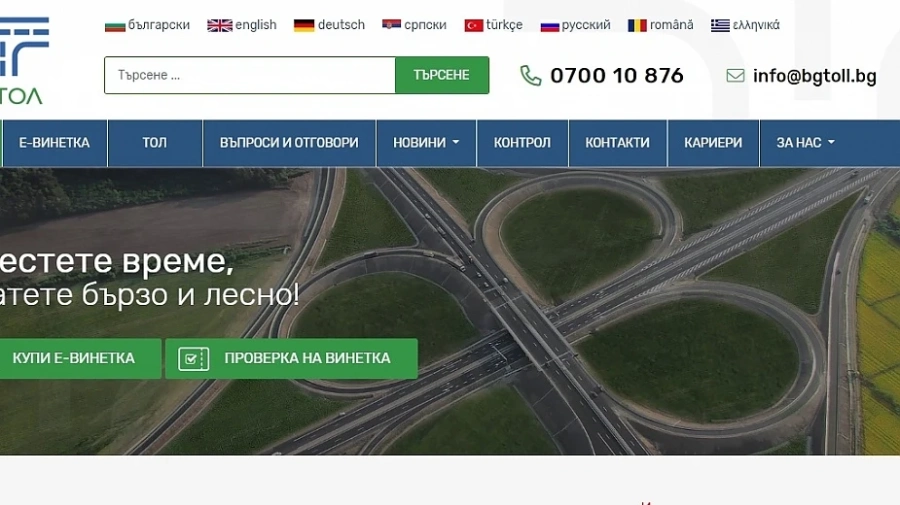Open ВЪПРОСИ И ОТГОВОРИ page
The height and width of the screenshot is (505, 900).
click(289, 143)
